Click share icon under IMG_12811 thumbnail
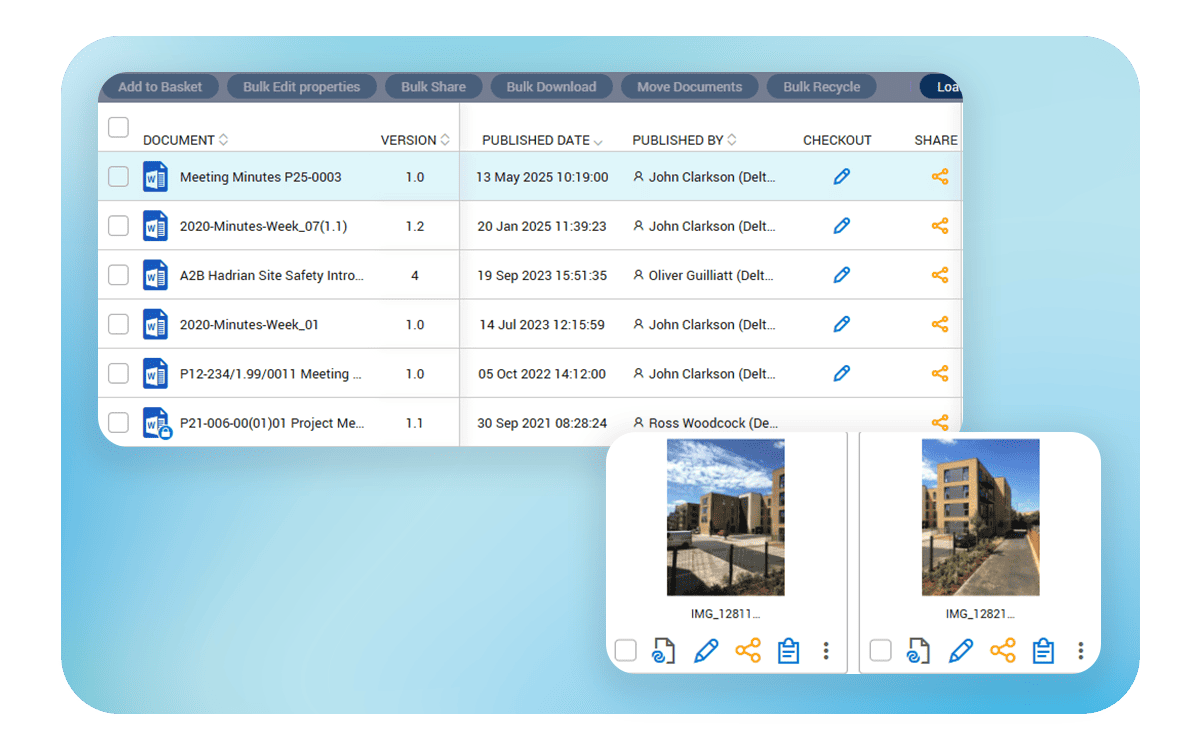Image resolution: width=1200 pixels, height=750 pixels. pyautogui.click(x=747, y=651)
